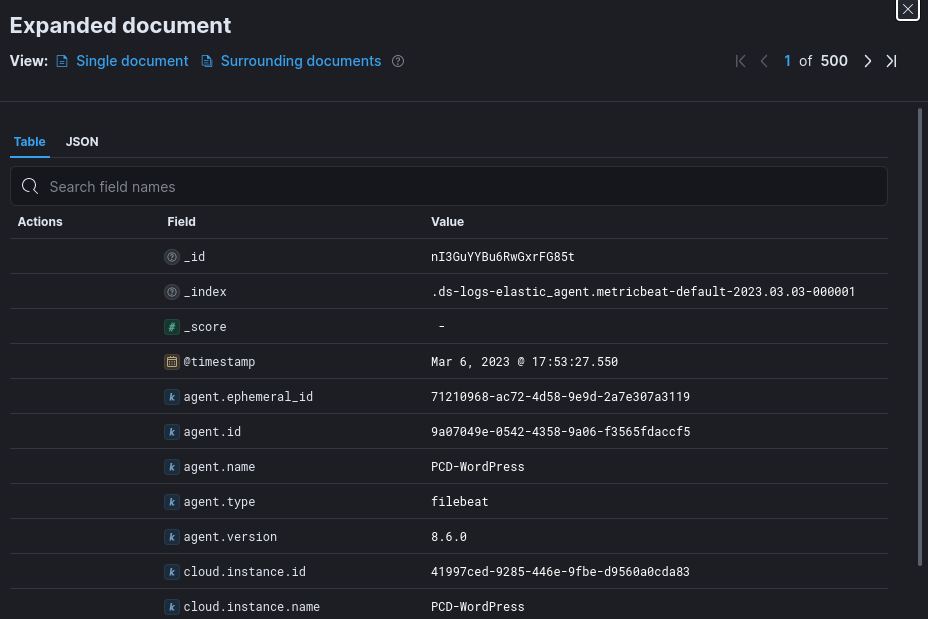Screen dimensions: 928x619
Task: Click the number icon next to _score
Action: (172, 327)
